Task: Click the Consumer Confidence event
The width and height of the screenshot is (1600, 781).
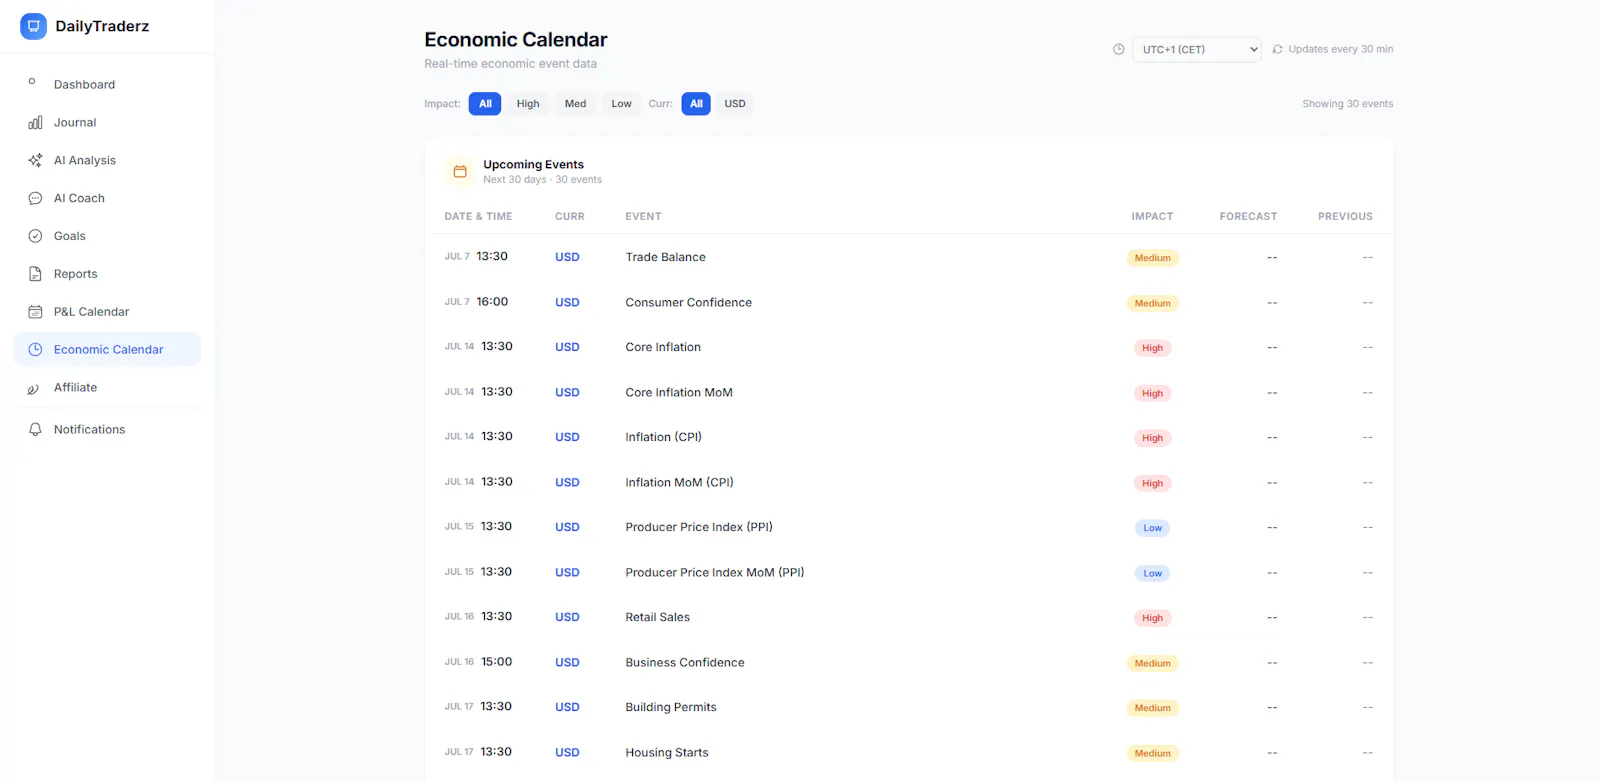Action: [x=688, y=302]
